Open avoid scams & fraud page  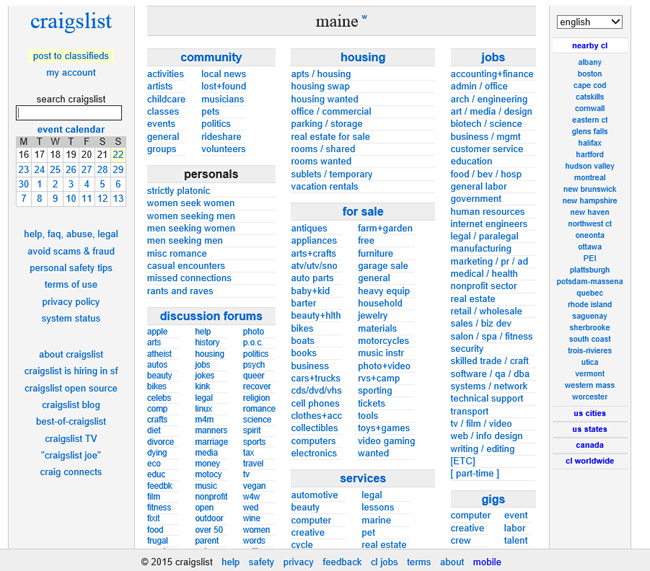pyautogui.click(x=71, y=251)
